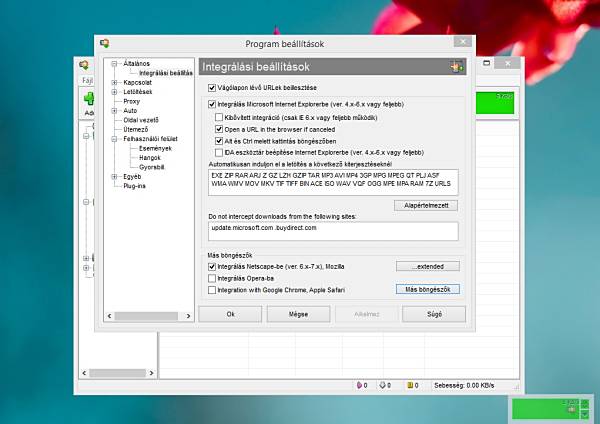Open Plug-ins settings page
Viewport: 600px width, 424px height.
[x=134, y=186]
